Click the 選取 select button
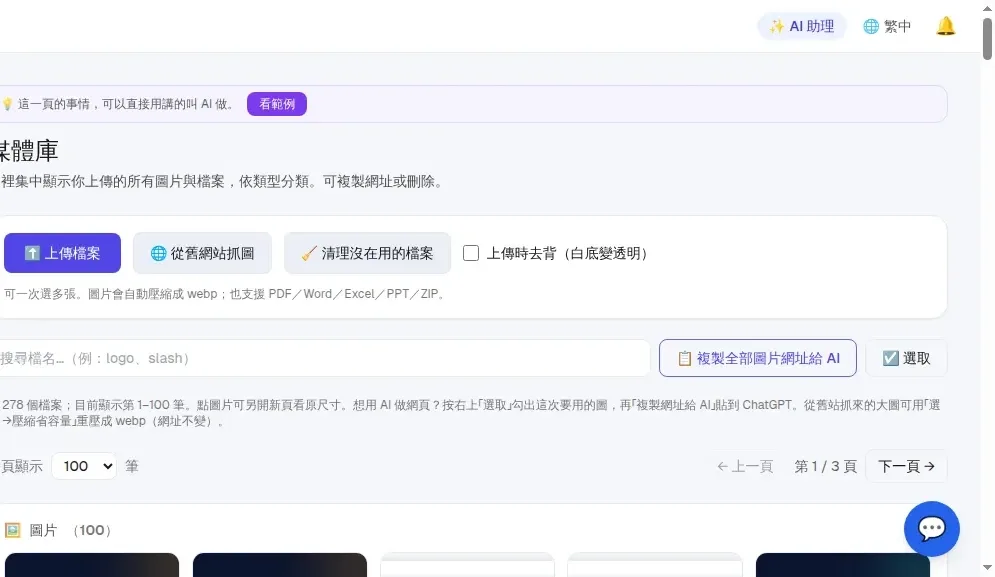 click(906, 358)
